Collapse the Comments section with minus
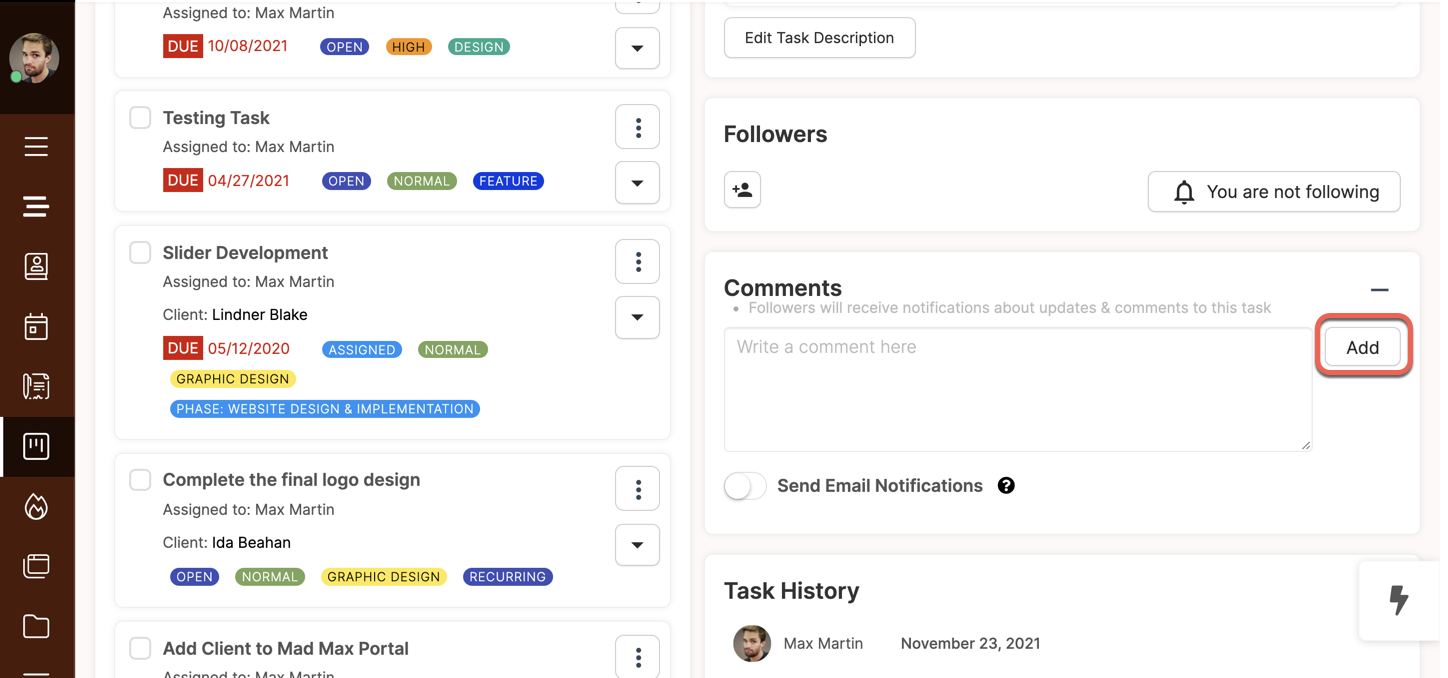The height and width of the screenshot is (678, 1448). coord(1380,290)
